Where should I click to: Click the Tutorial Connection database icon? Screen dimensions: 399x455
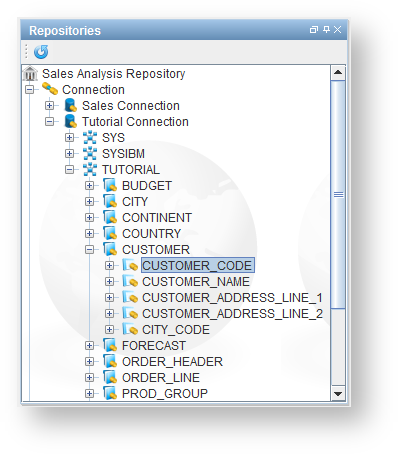tap(71, 121)
